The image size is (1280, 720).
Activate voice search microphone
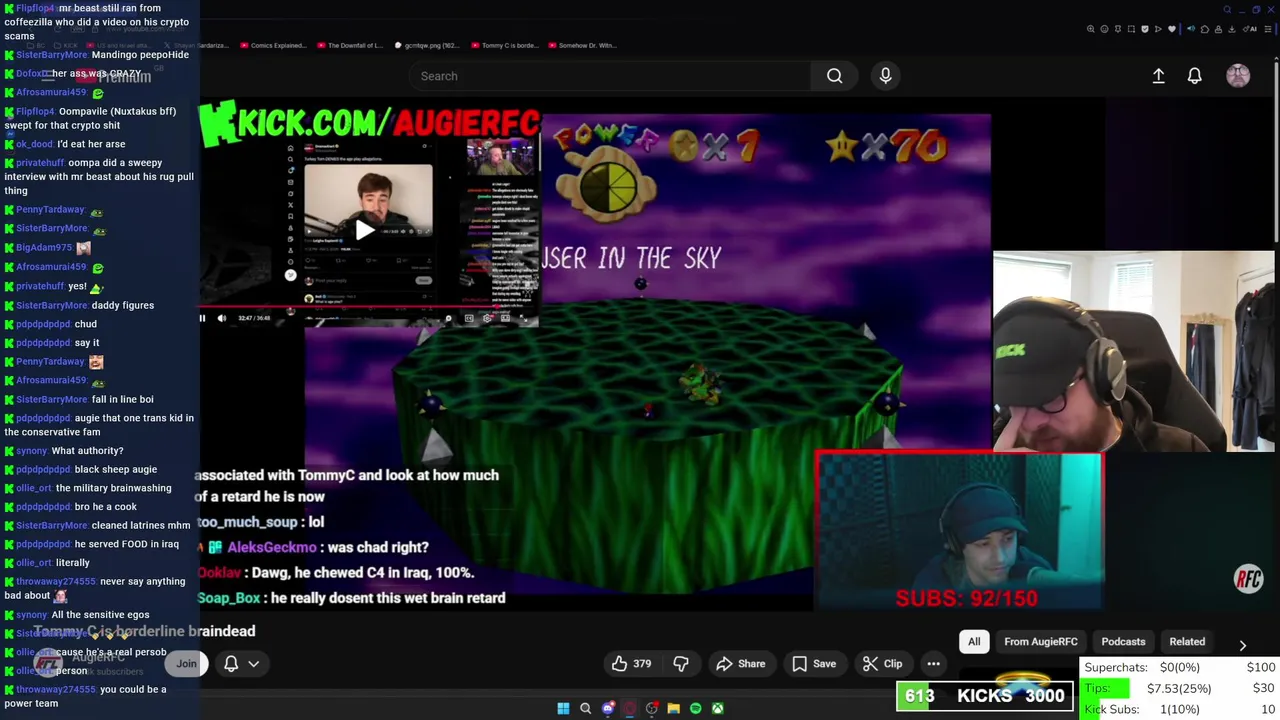[885, 76]
